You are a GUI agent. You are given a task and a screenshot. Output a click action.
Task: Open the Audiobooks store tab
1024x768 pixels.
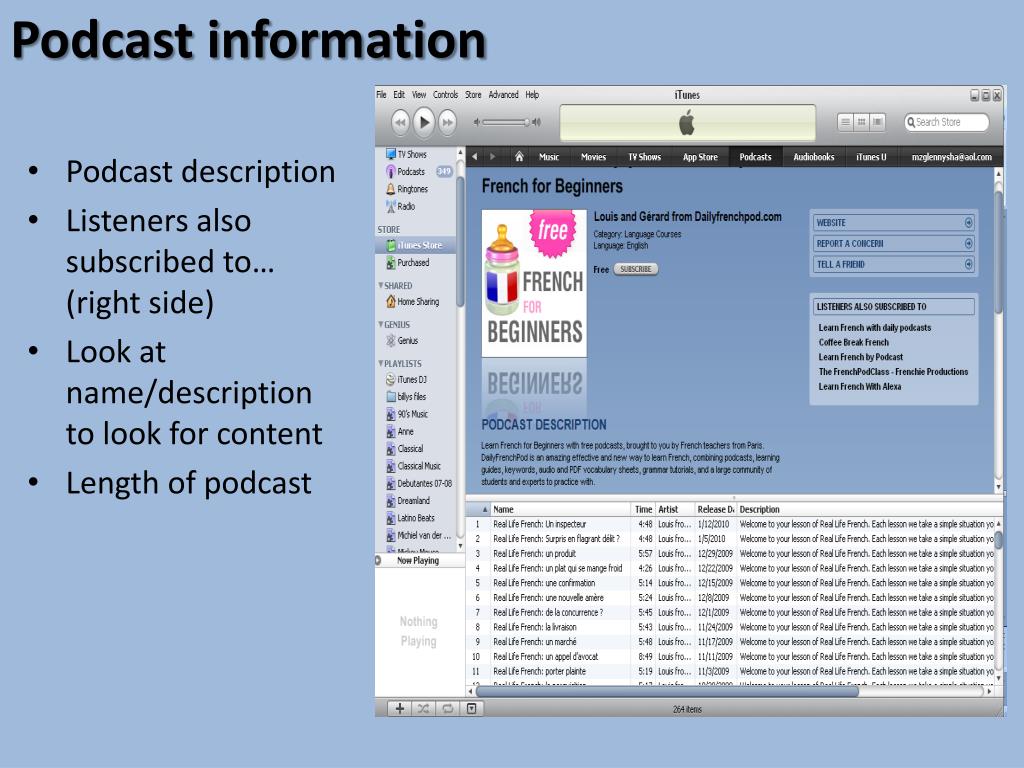814,157
